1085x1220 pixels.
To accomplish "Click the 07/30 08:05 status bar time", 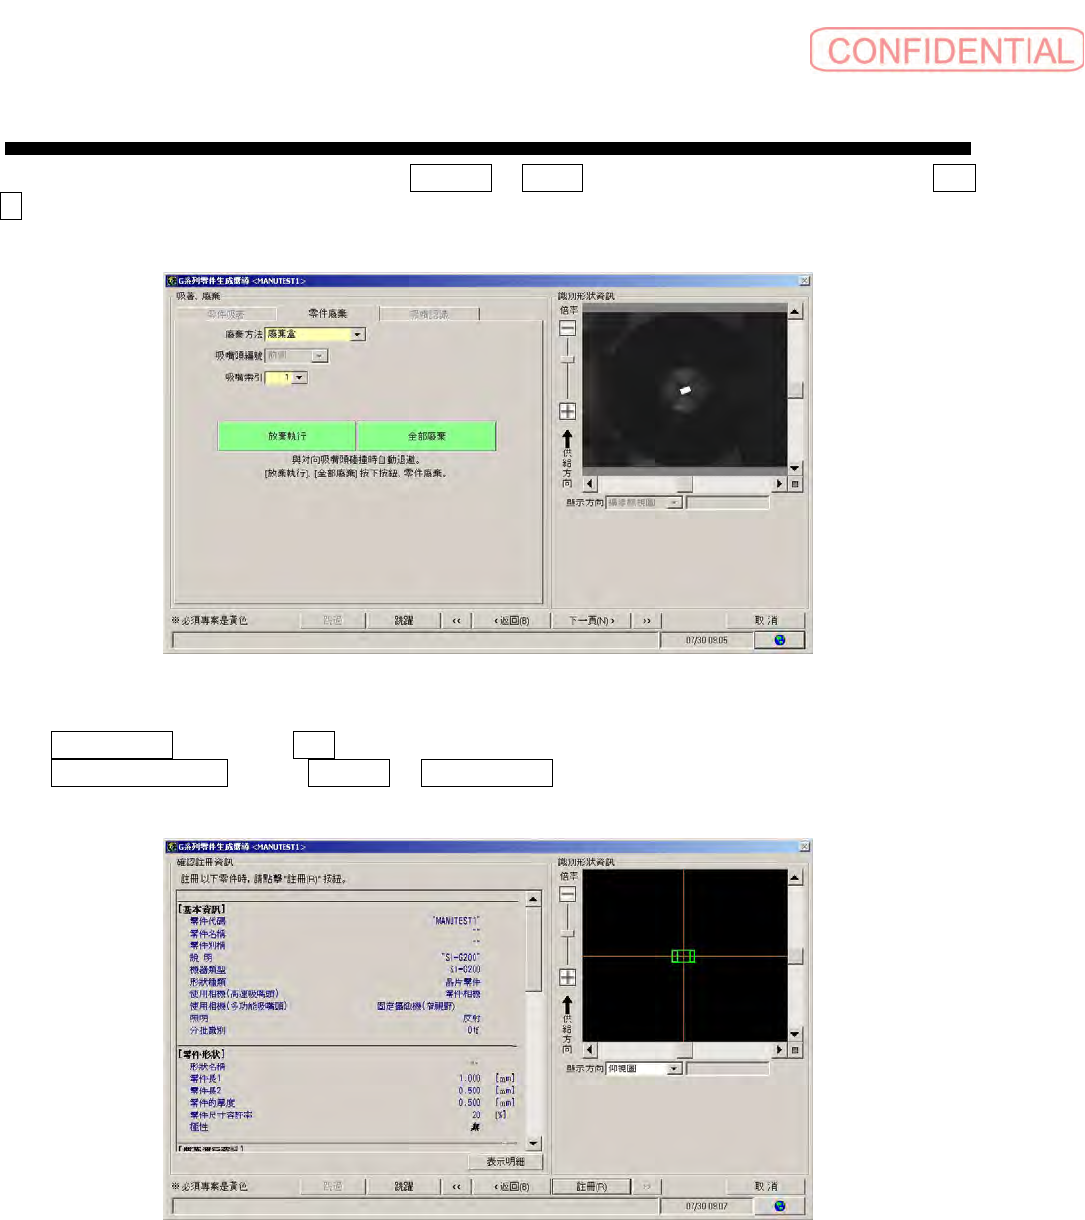I will point(706,640).
